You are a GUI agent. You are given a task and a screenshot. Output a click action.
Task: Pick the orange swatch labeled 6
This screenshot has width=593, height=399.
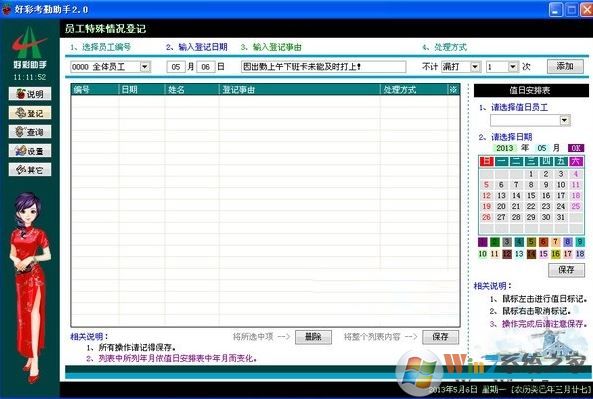[x=543, y=242]
